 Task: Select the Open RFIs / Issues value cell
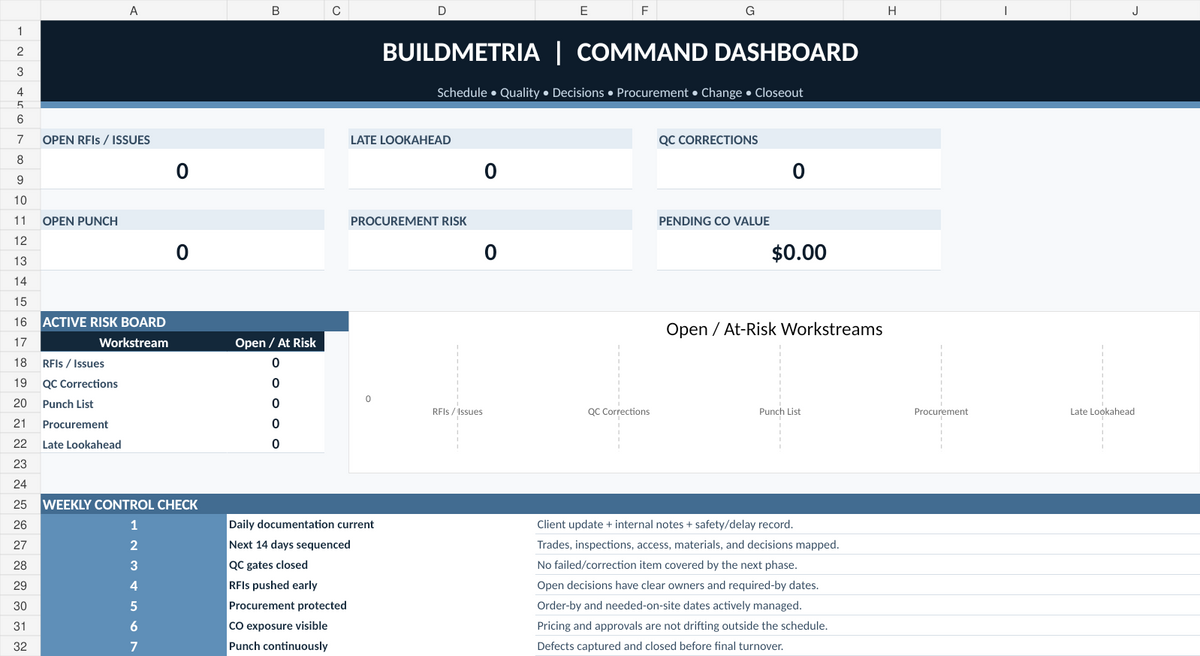click(182, 170)
